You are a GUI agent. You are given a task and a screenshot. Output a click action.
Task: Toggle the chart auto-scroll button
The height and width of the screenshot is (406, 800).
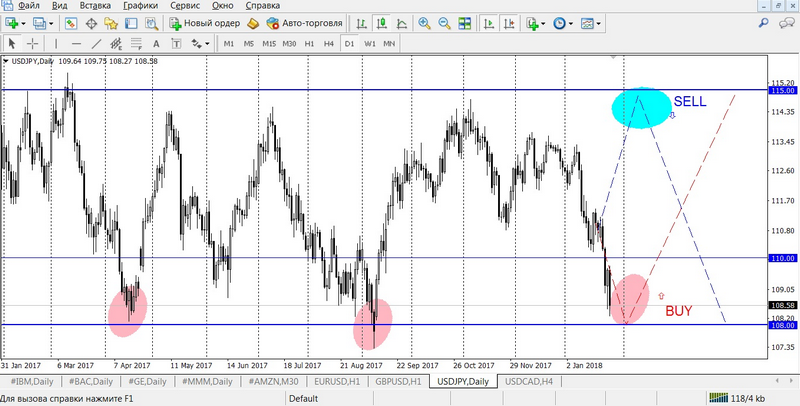(x=490, y=23)
